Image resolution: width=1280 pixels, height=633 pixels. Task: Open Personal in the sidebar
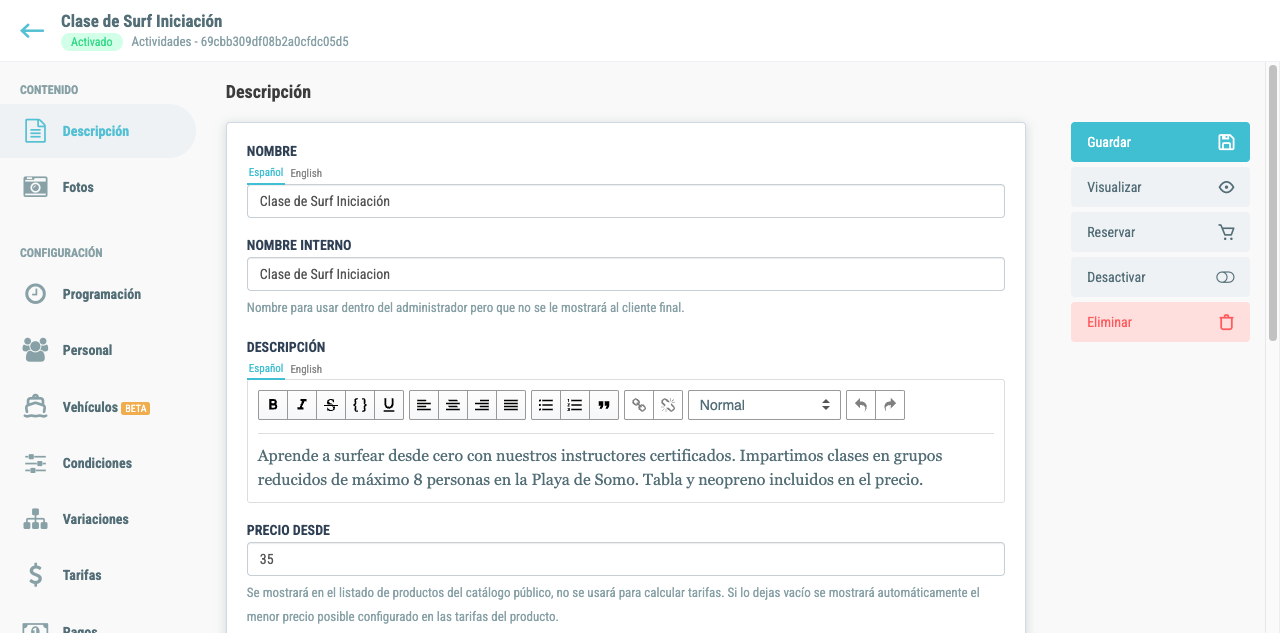pos(98,350)
